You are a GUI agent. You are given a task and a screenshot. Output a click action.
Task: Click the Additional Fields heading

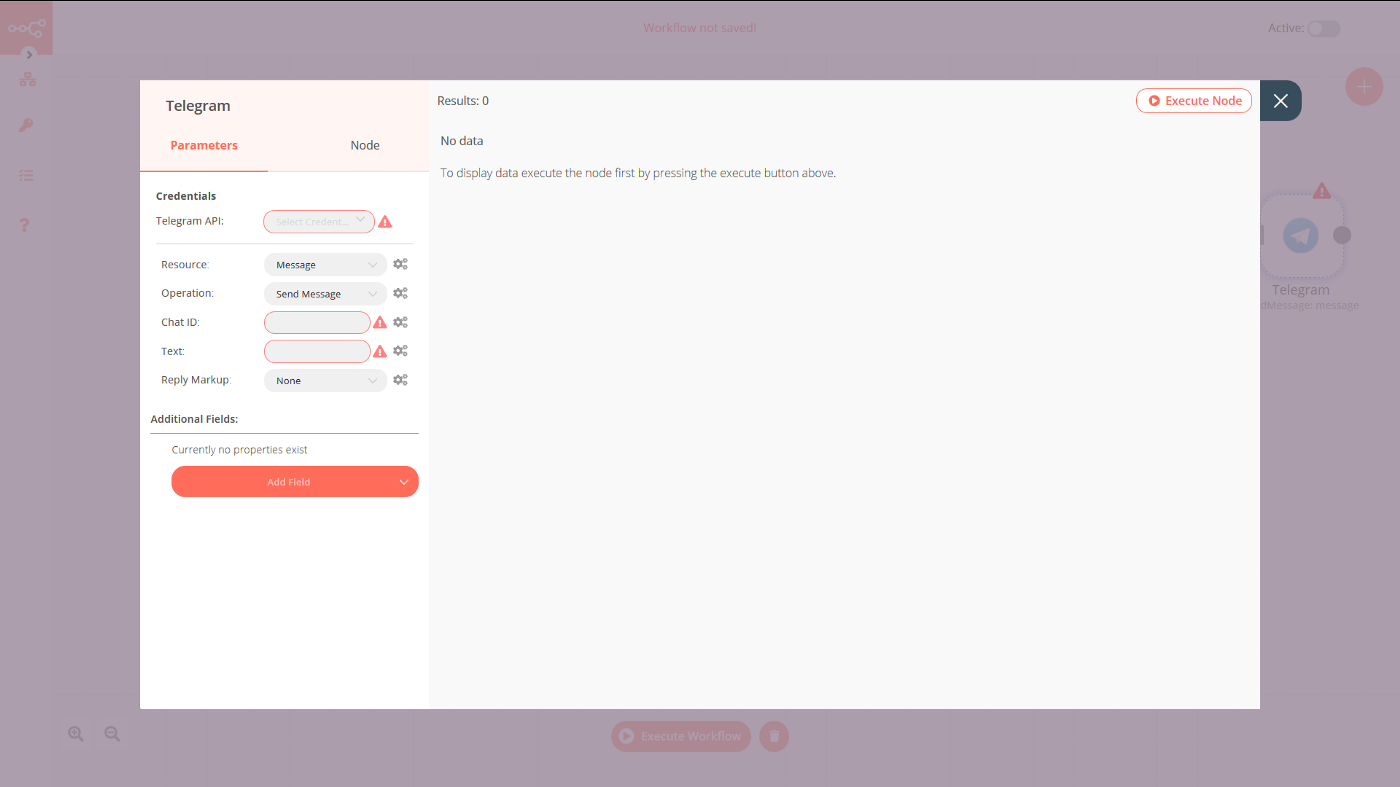tap(194, 419)
